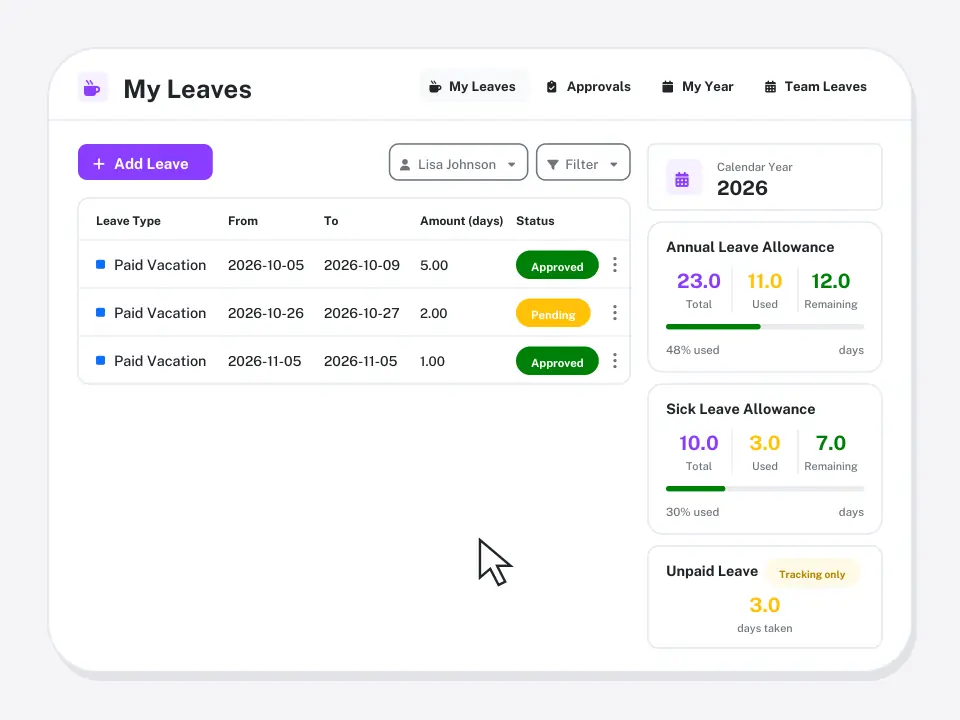This screenshot has height=720, width=960.
Task: Open the three-dot menu for the 2026-10-05 leave
Action: pyautogui.click(x=615, y=264)
